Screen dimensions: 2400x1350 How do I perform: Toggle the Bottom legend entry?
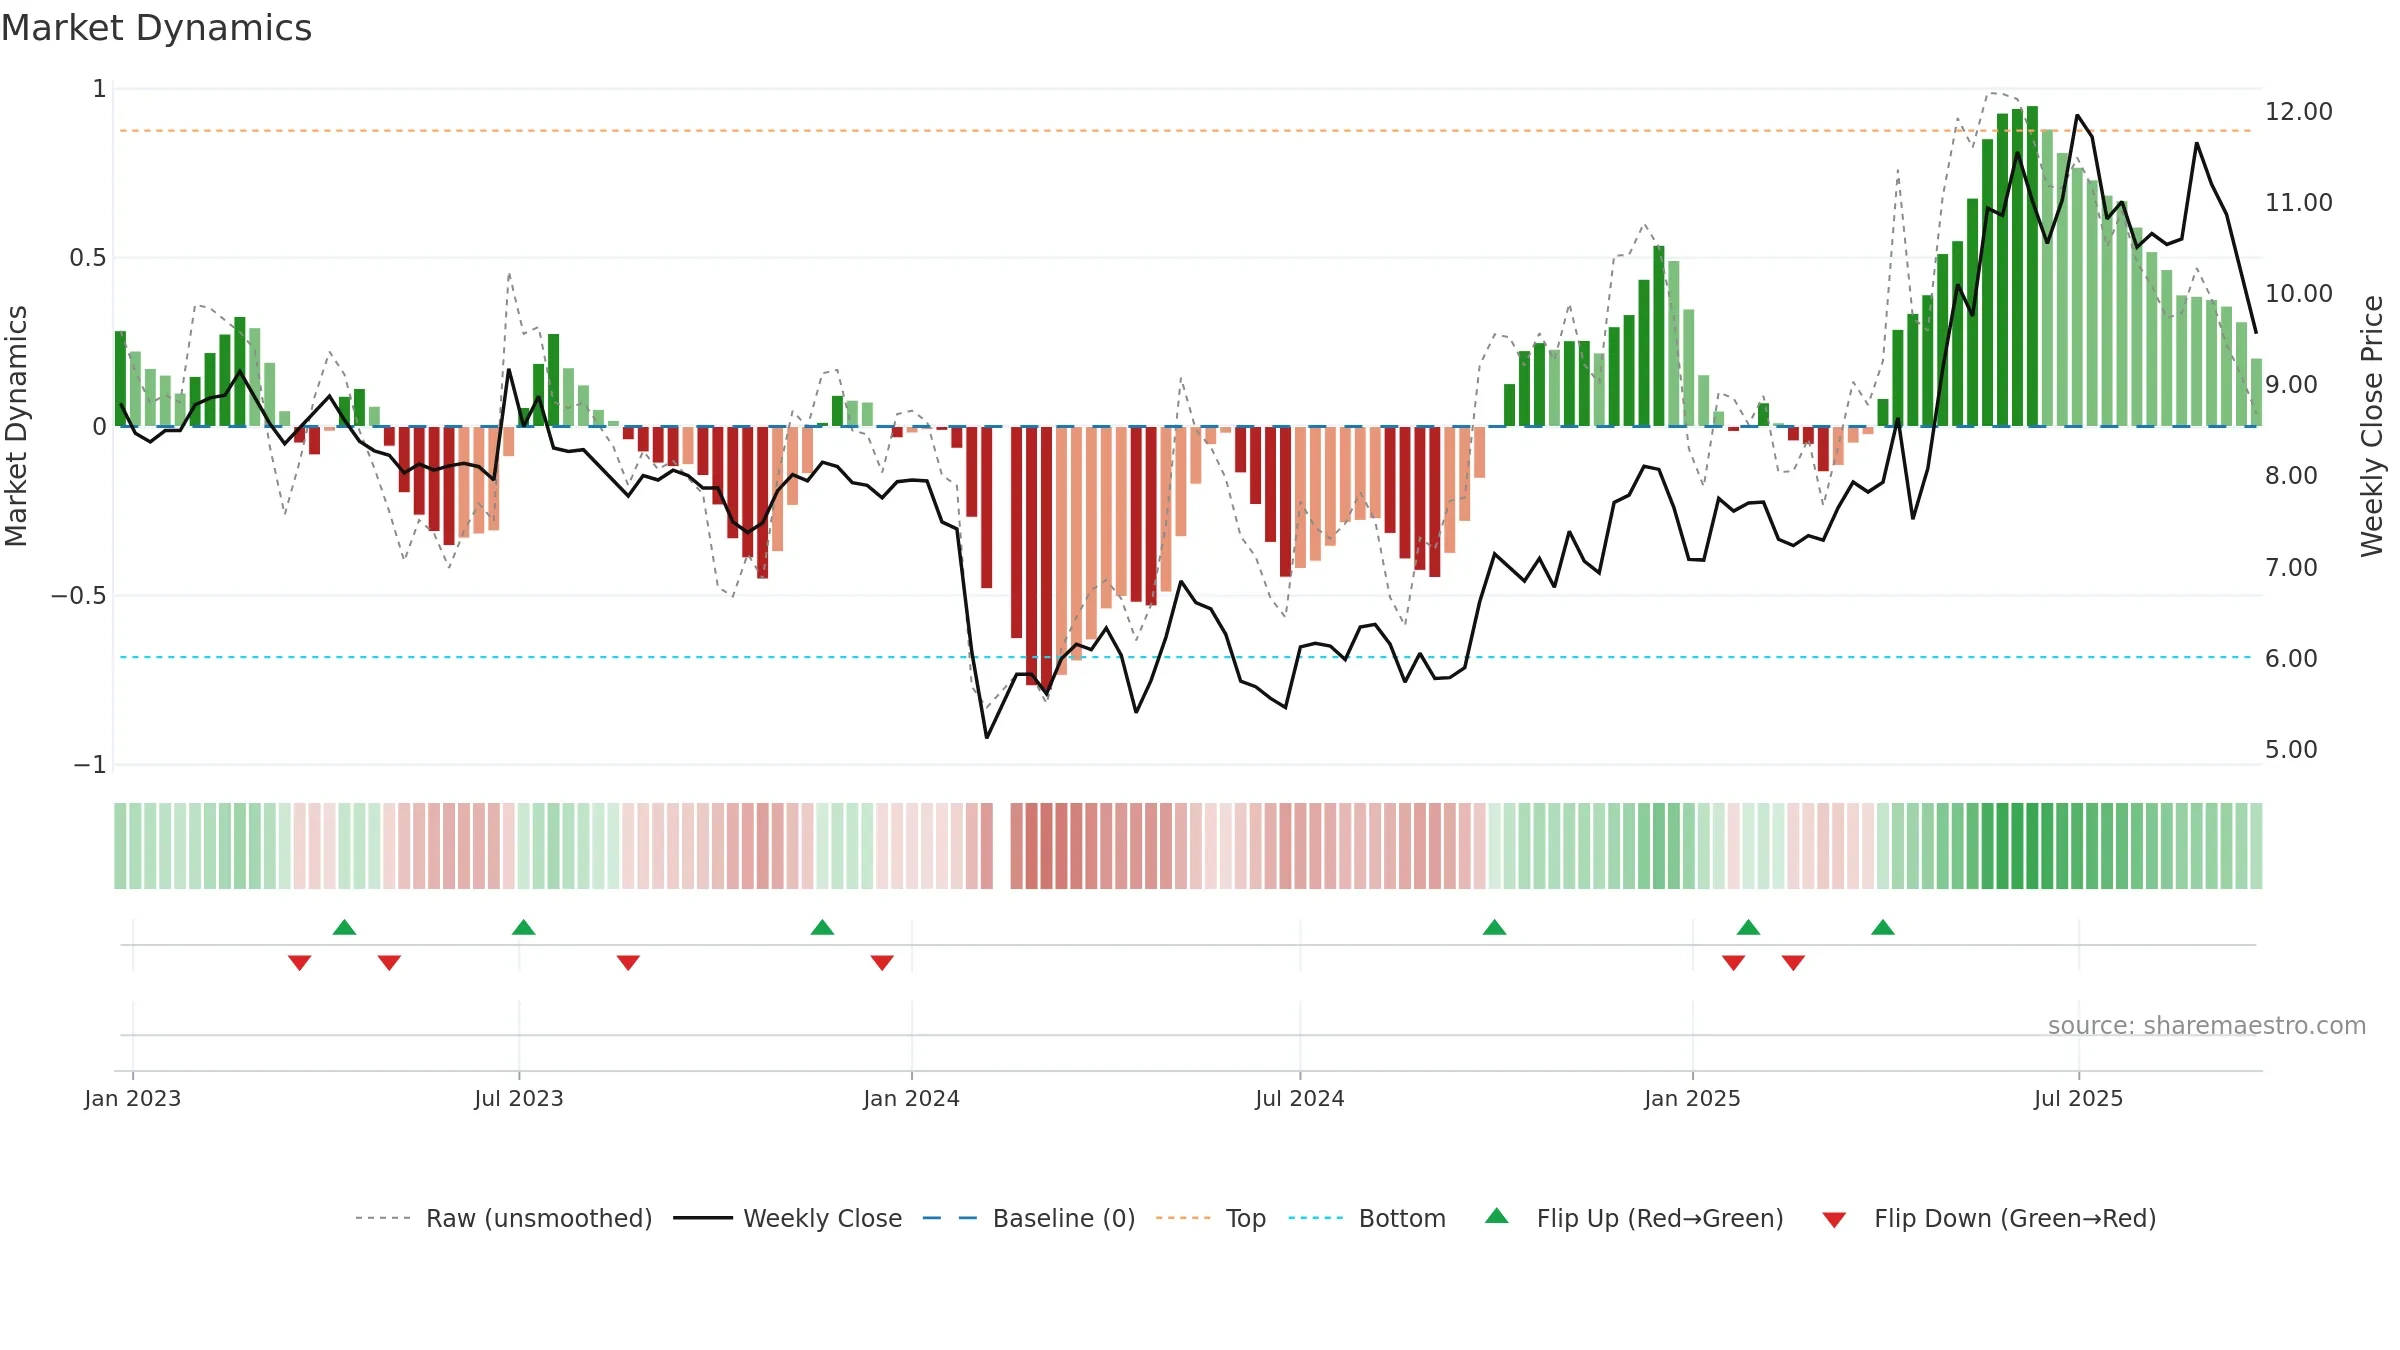pos(1367,1218)
